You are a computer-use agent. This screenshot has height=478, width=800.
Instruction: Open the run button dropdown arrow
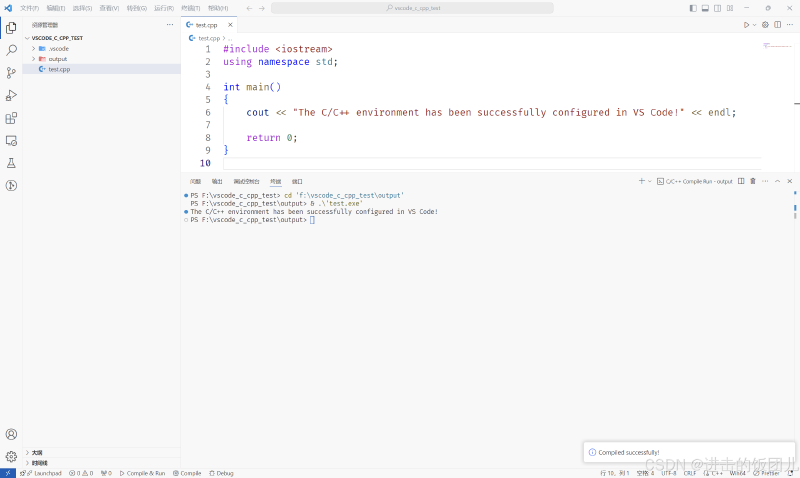coord(755,24)
